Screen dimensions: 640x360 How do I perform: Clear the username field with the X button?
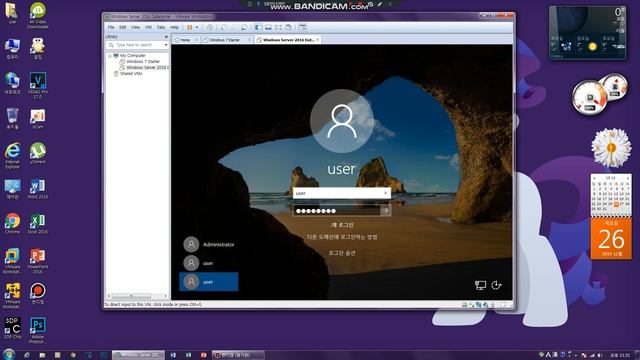pyautogui.click(x=386, y=193)
